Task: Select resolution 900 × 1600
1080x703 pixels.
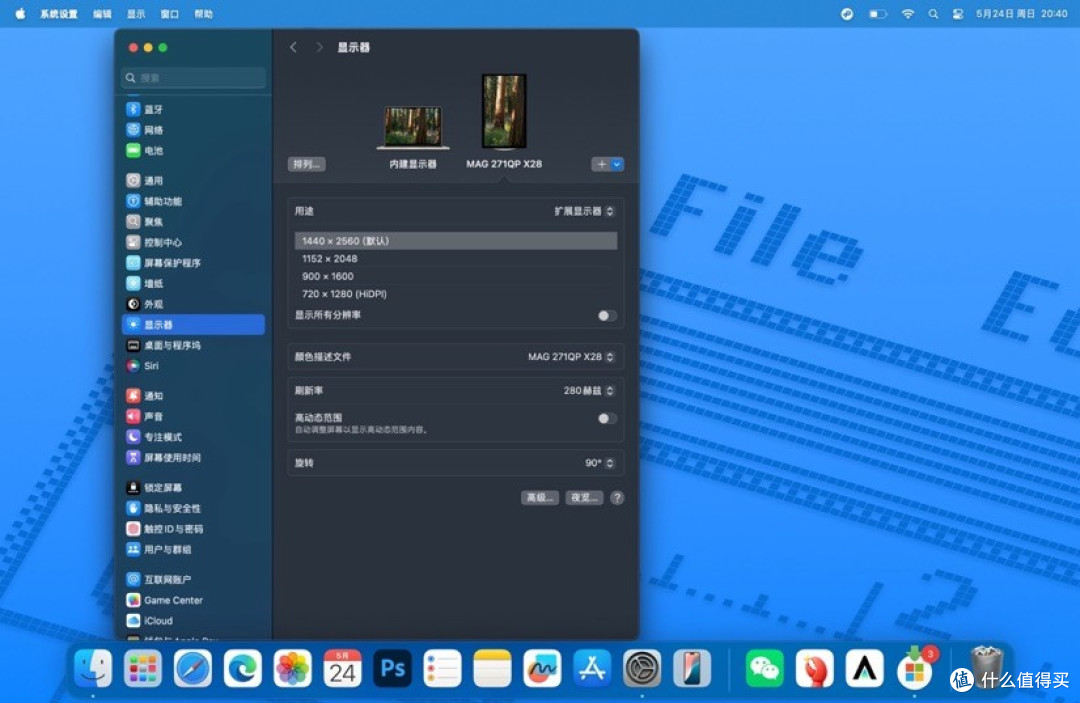Action: pos(456,276)
